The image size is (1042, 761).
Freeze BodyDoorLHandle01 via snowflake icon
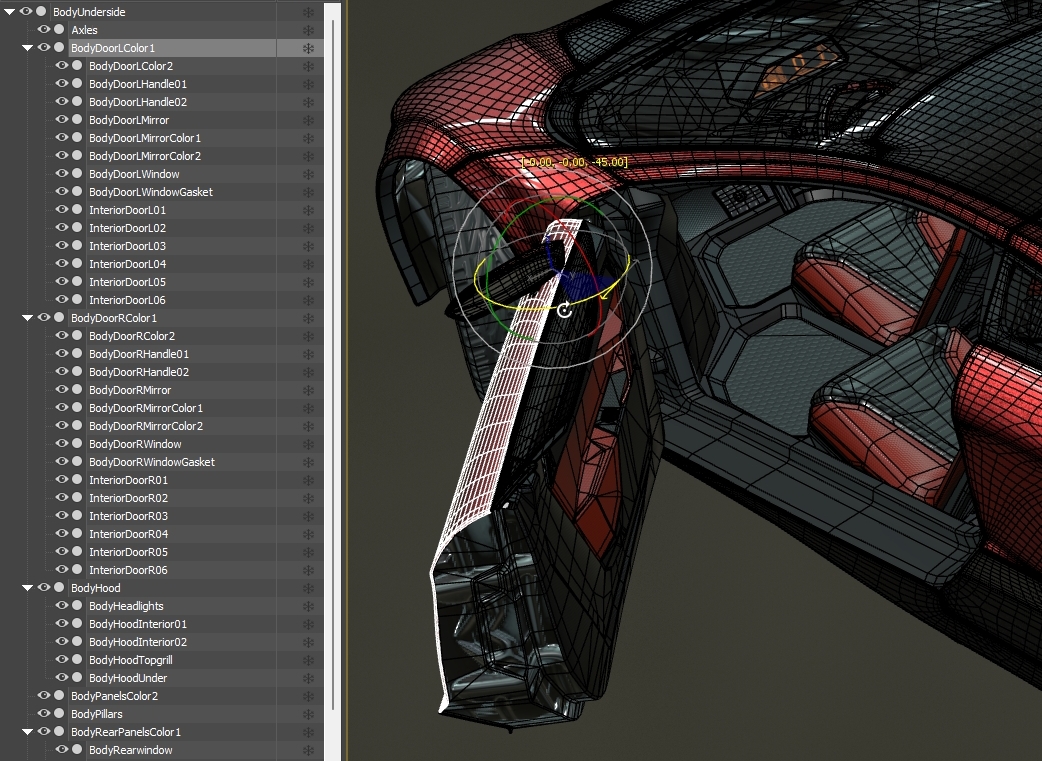(x=308, y=84)
